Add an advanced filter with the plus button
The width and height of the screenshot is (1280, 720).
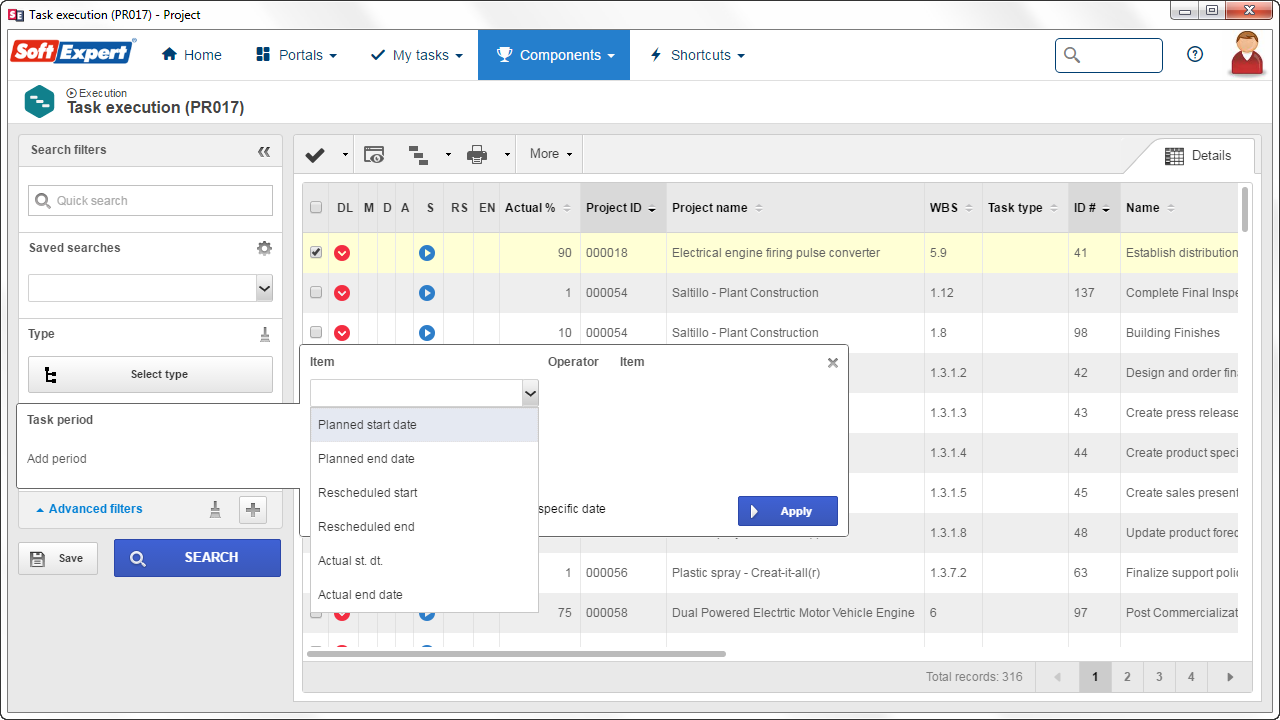(x=253, y=510)
